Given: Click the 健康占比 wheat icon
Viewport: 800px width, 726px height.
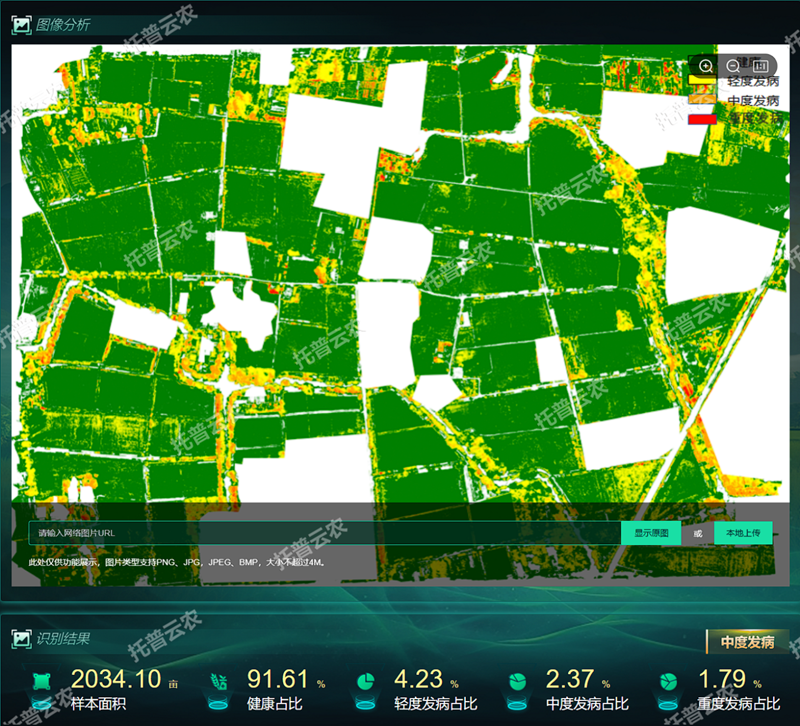Looking at the screenshot, I should (218, 682).
